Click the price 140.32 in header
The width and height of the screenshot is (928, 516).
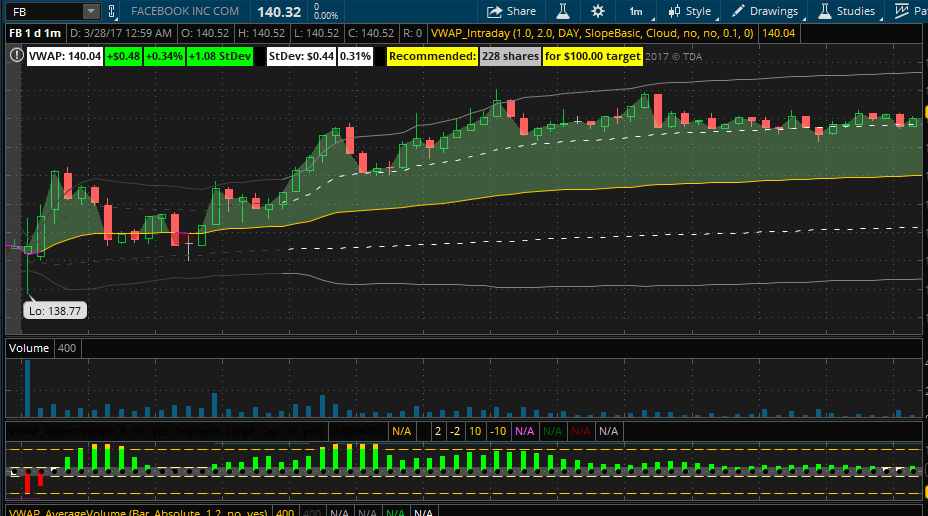[x=279, y=12]
